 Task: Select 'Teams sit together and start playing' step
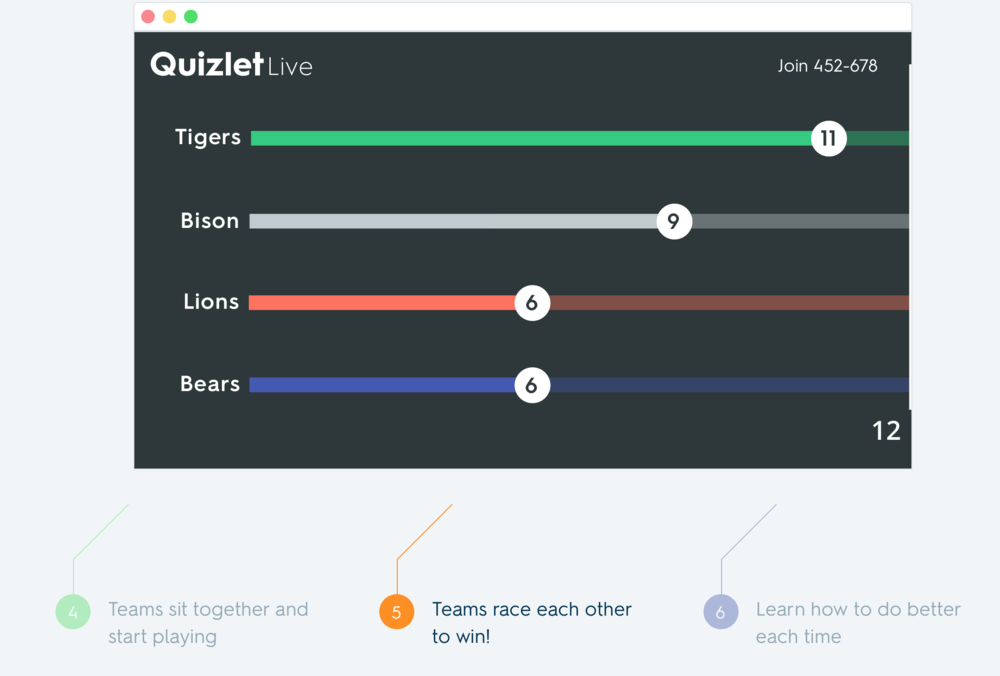pyautogui.click(x=208, y=622)
